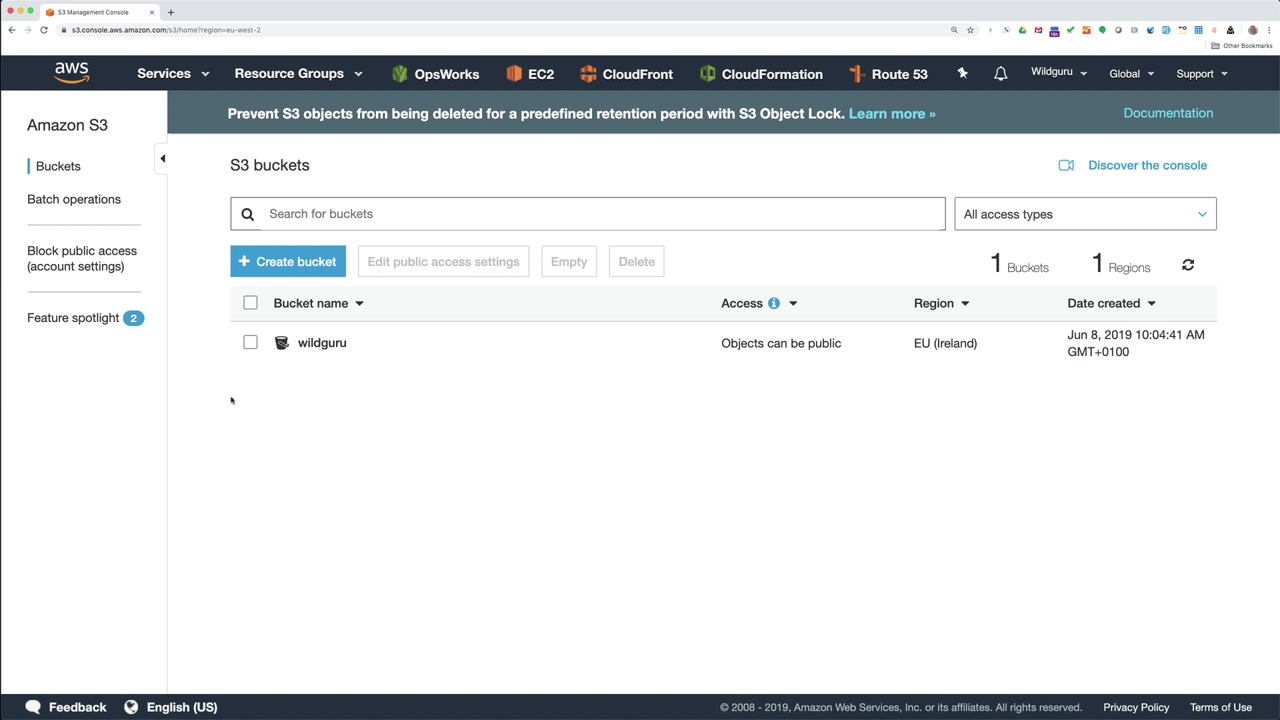
Task: Sort by Date created column
Action: pyautogui.click(x=1111, y=303)
